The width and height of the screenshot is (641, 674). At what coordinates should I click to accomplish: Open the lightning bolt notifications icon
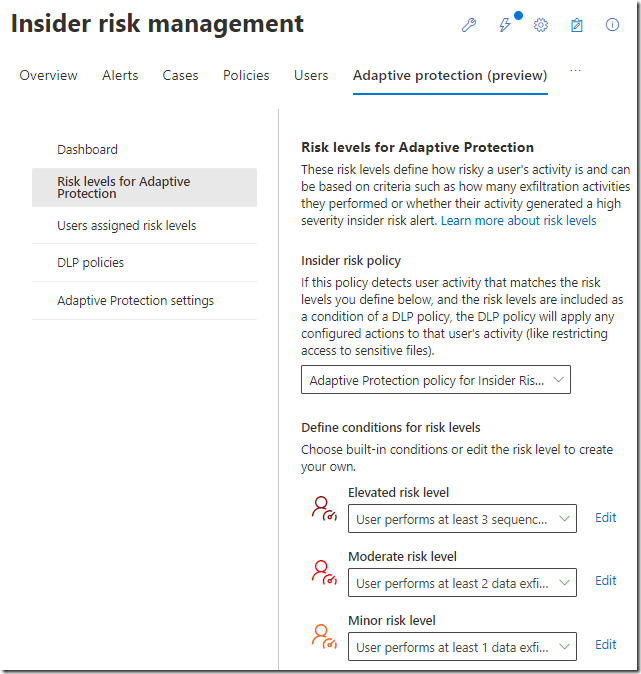pos(505,25)
